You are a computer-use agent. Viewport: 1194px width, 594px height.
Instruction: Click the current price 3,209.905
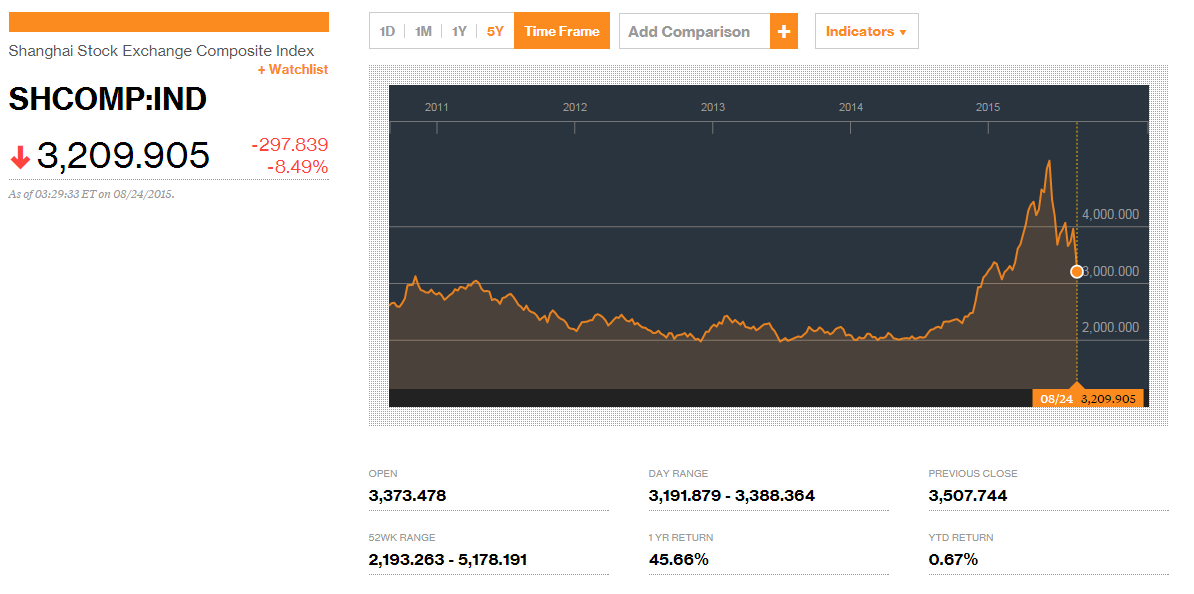coord(123,155)
